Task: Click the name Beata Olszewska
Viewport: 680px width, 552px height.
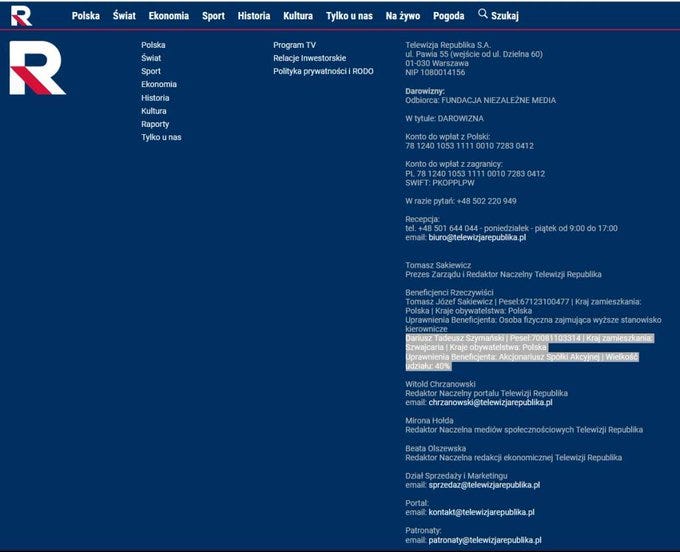Action: [436, 448]
